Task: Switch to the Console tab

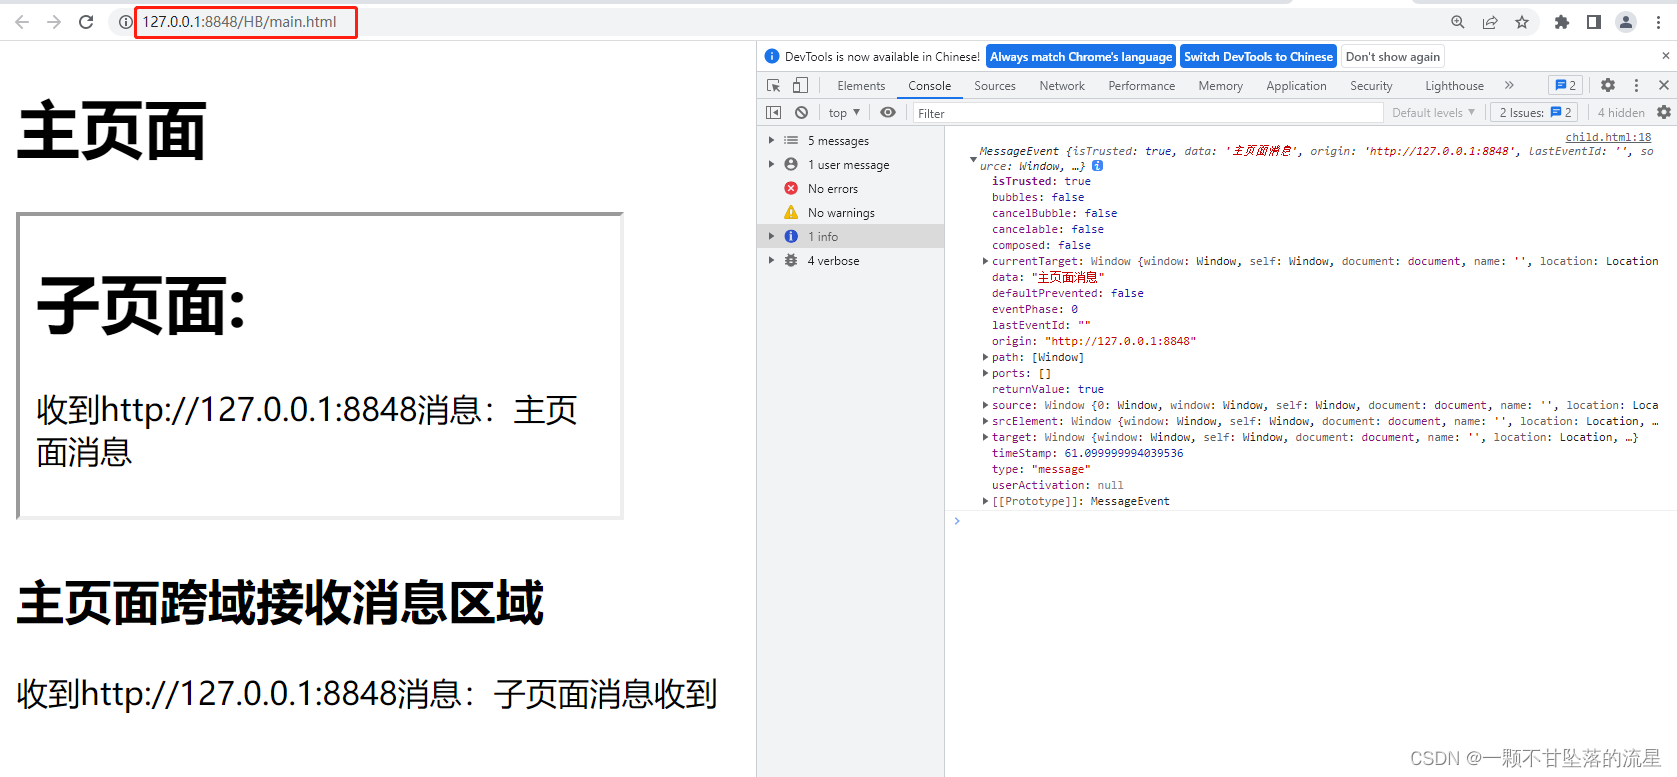Action: 930,86
